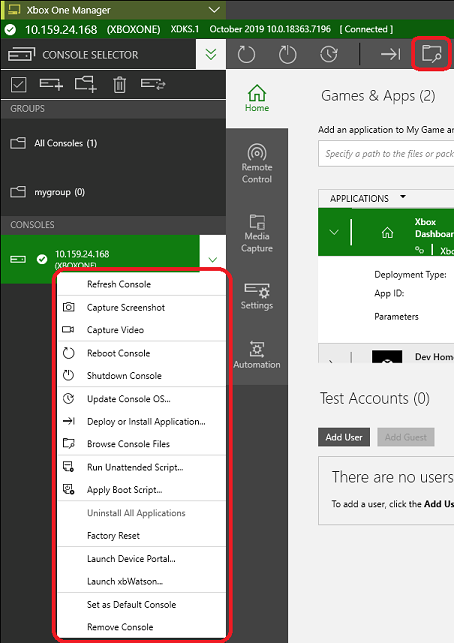
Task: Click the video camera icon beside Capture Video
Action: [x=68, y=329]
